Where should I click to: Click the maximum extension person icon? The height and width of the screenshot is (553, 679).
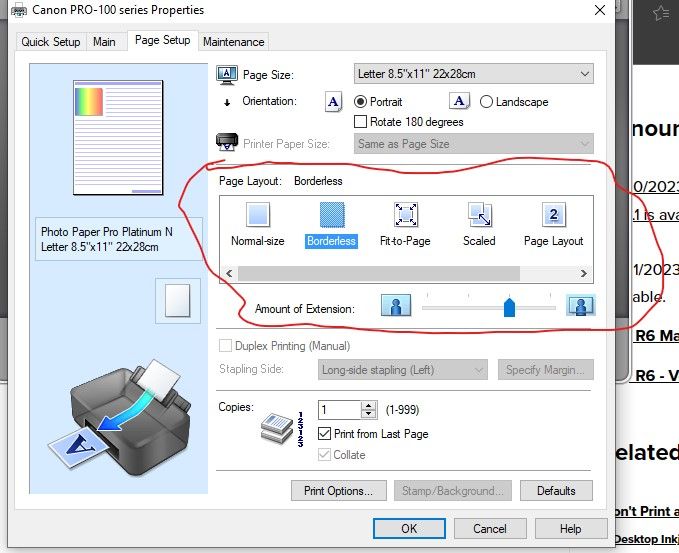(581, 305)
